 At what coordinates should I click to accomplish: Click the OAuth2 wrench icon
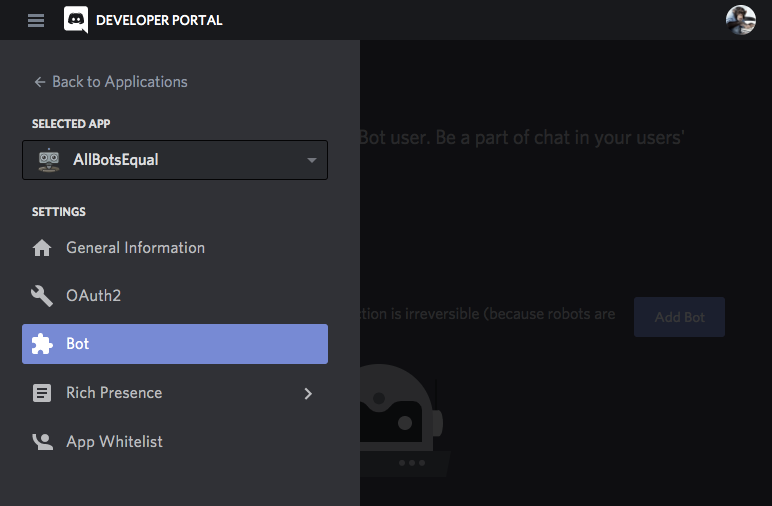(x=42, y=296)
